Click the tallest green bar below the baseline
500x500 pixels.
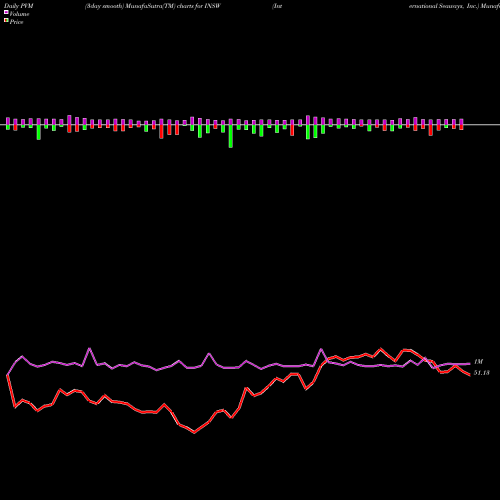231,136
